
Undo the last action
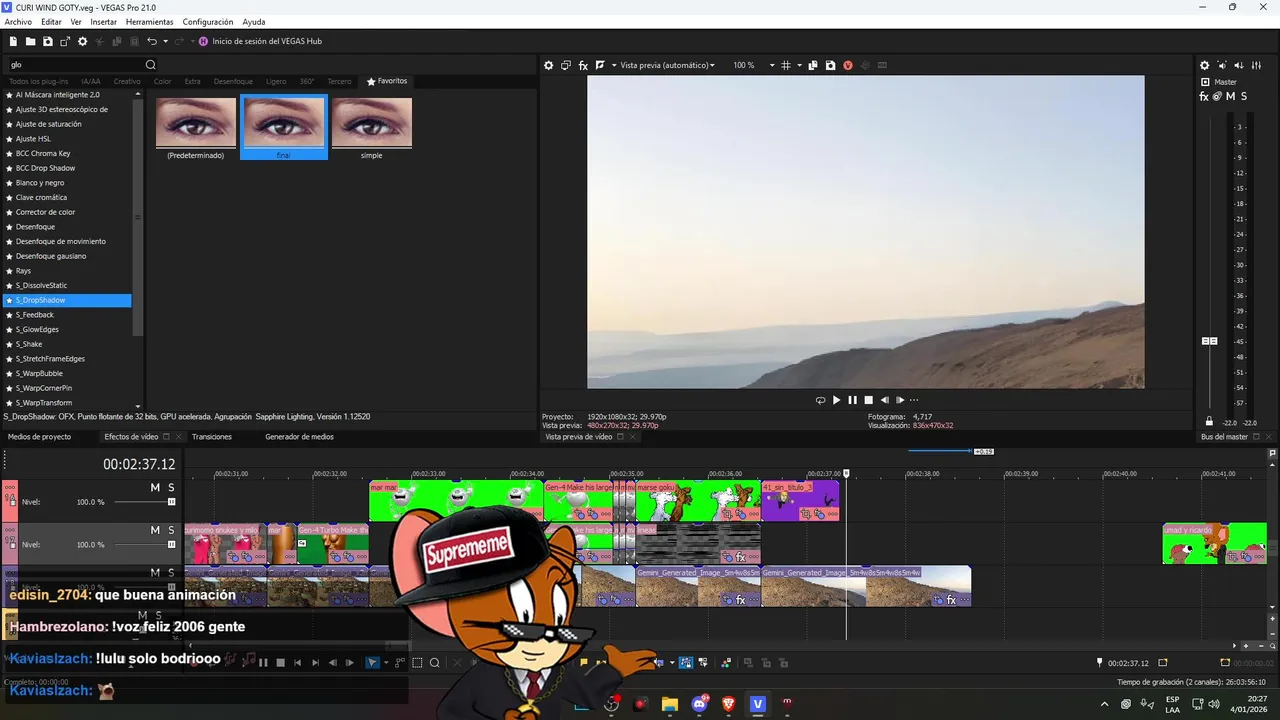point(152,41)
